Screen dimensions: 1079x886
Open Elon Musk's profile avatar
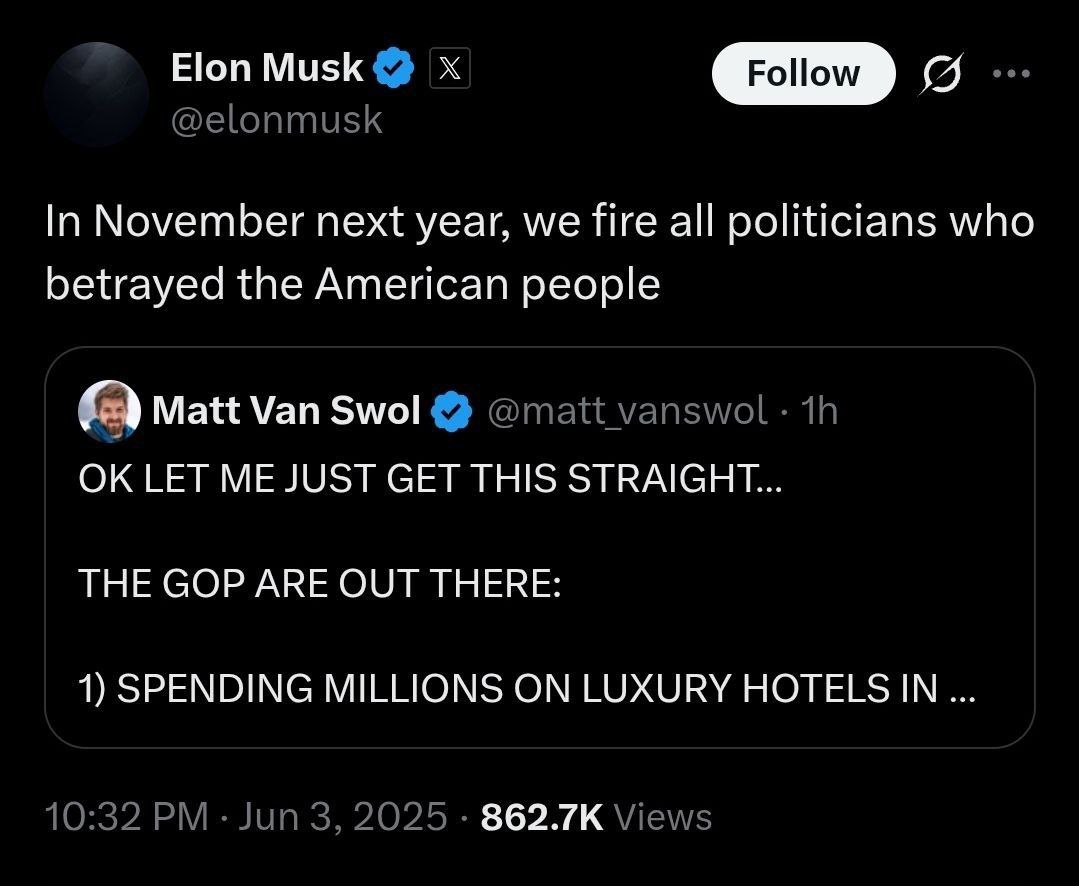(x=97, y=94)
